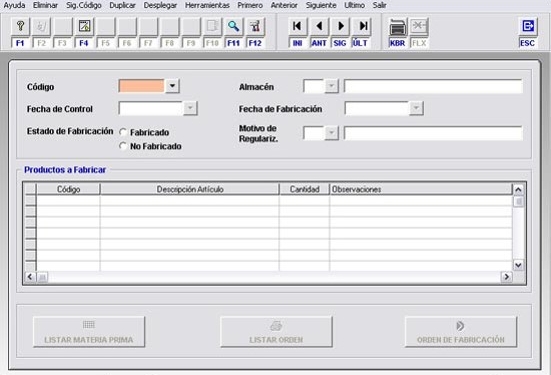This screenshot has height=375, width=551.
Task: Click first empty cell under Código column
Action: (x=69, y=200)
